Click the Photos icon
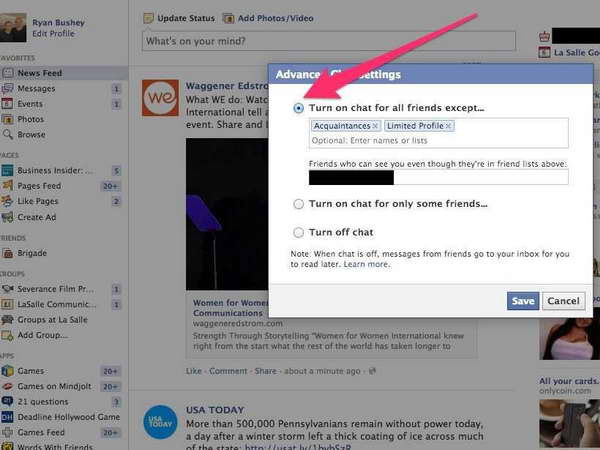 point(7,119)
